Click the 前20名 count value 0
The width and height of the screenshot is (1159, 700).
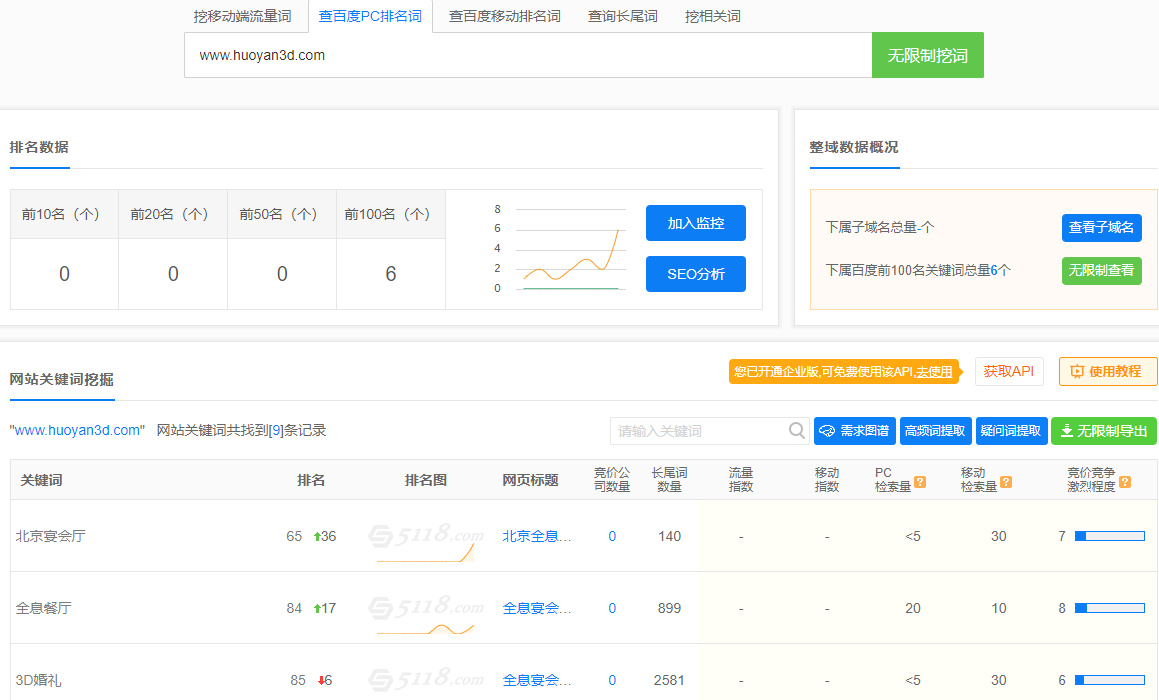click(x=173, y=274)
